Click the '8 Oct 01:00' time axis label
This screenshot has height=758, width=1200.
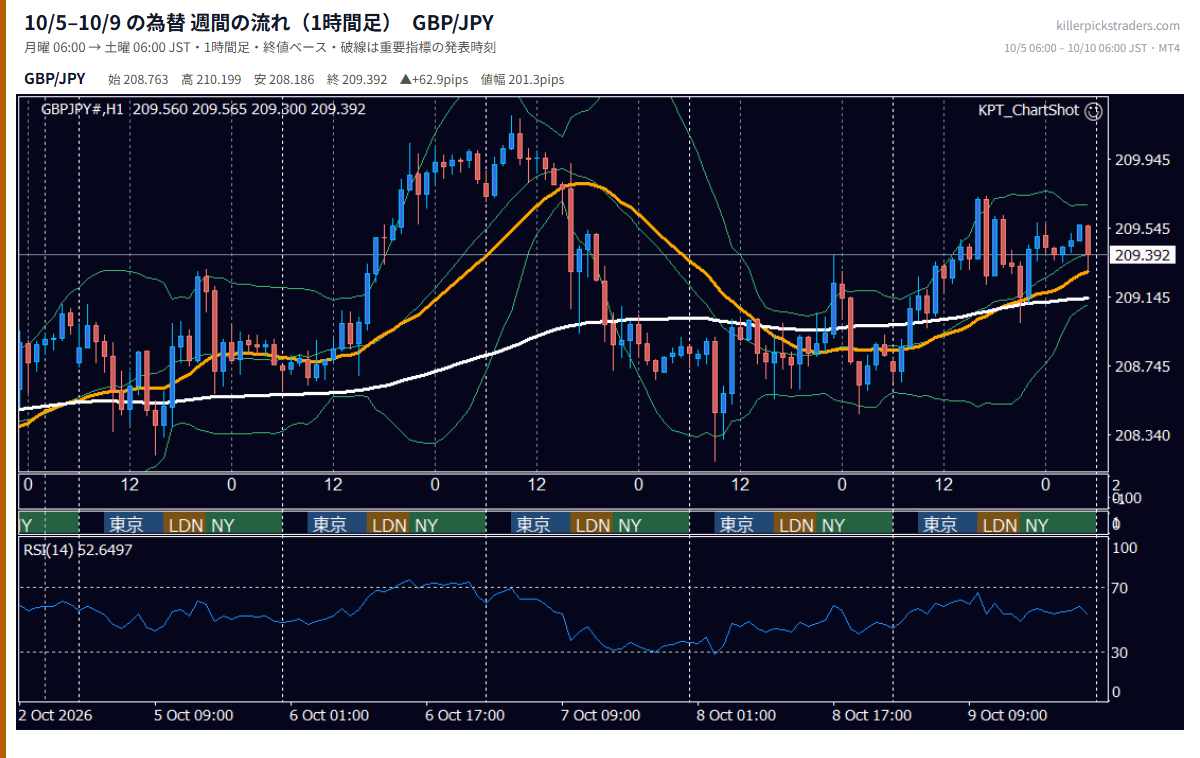pos(736,715)
